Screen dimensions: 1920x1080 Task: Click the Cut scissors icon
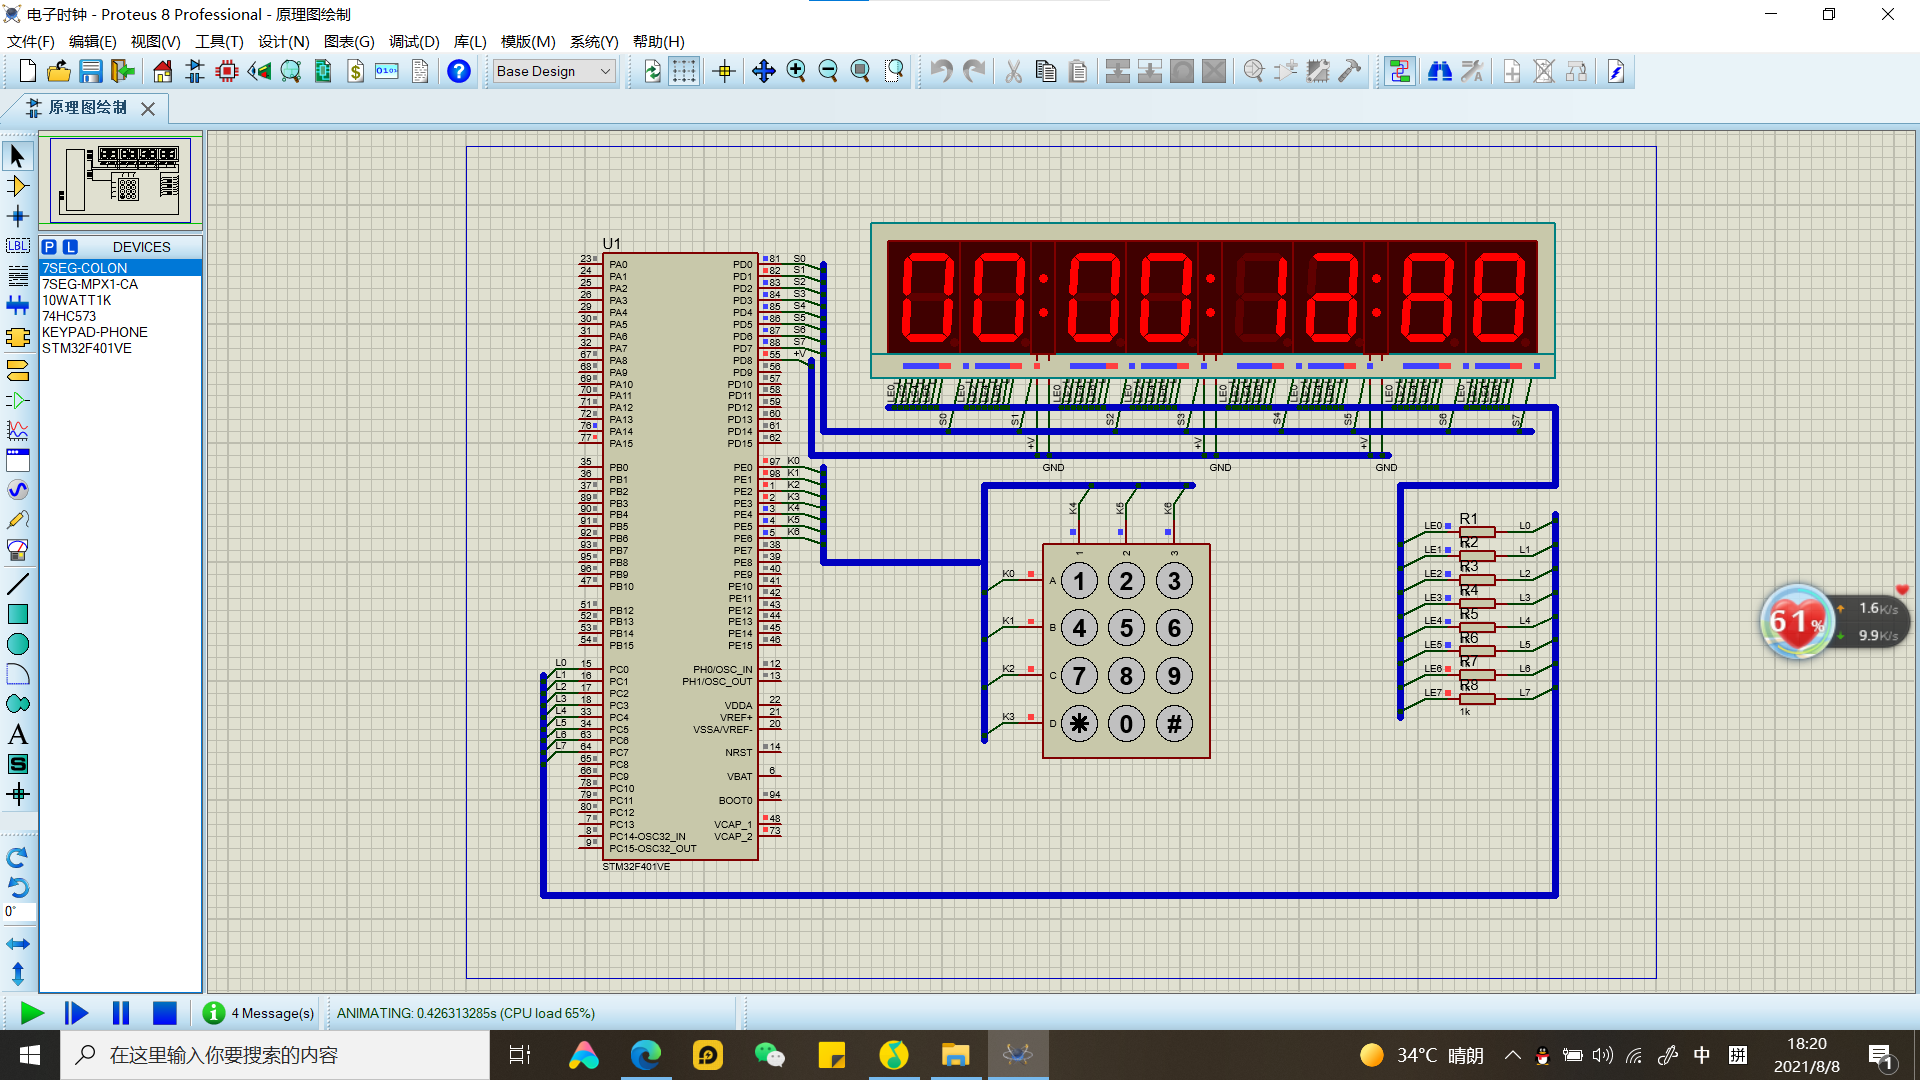pos(1013,71)
